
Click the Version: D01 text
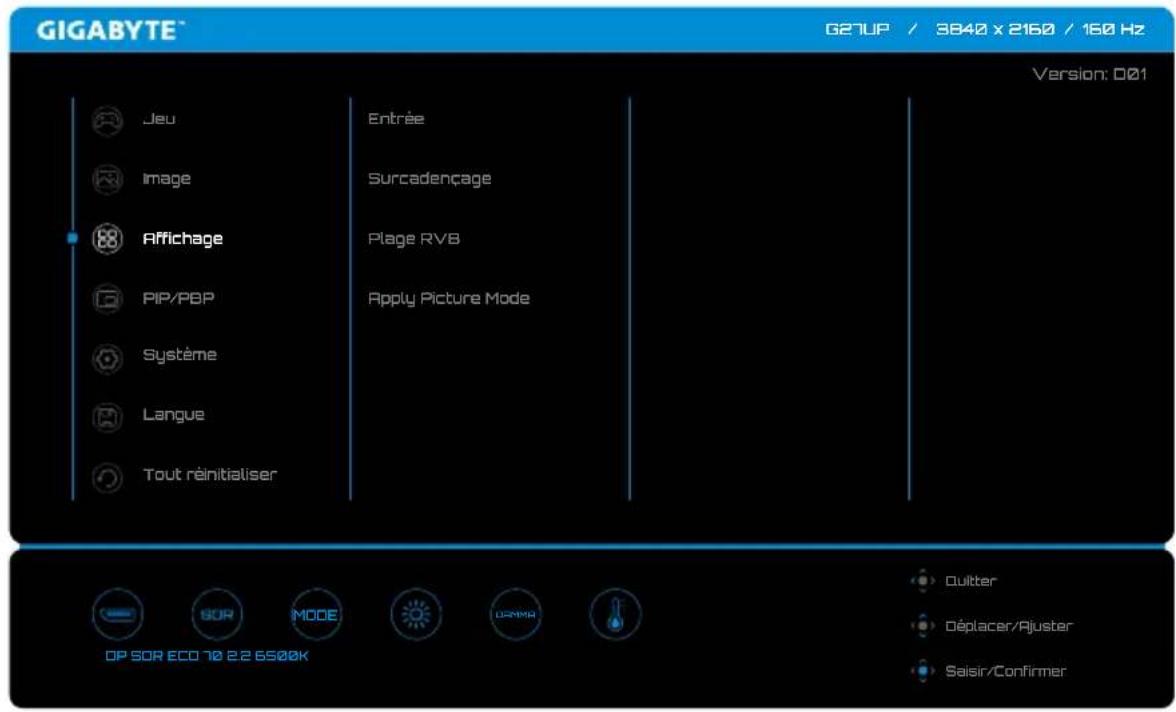tap(1089, 74)
